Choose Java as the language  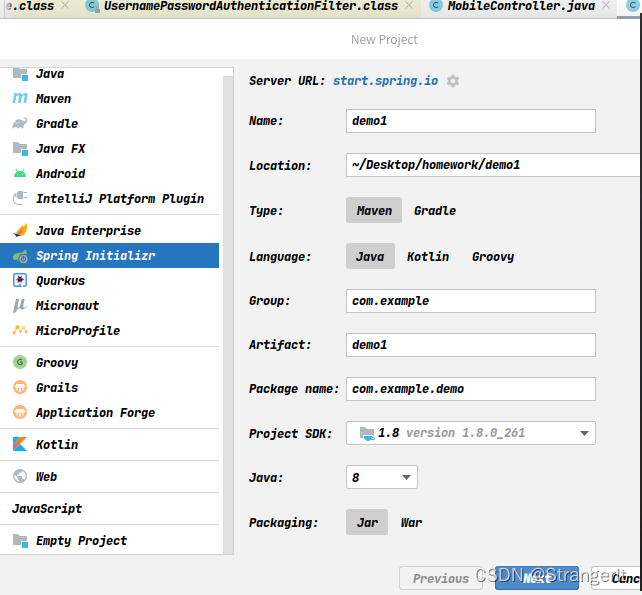tap(370, 256)
